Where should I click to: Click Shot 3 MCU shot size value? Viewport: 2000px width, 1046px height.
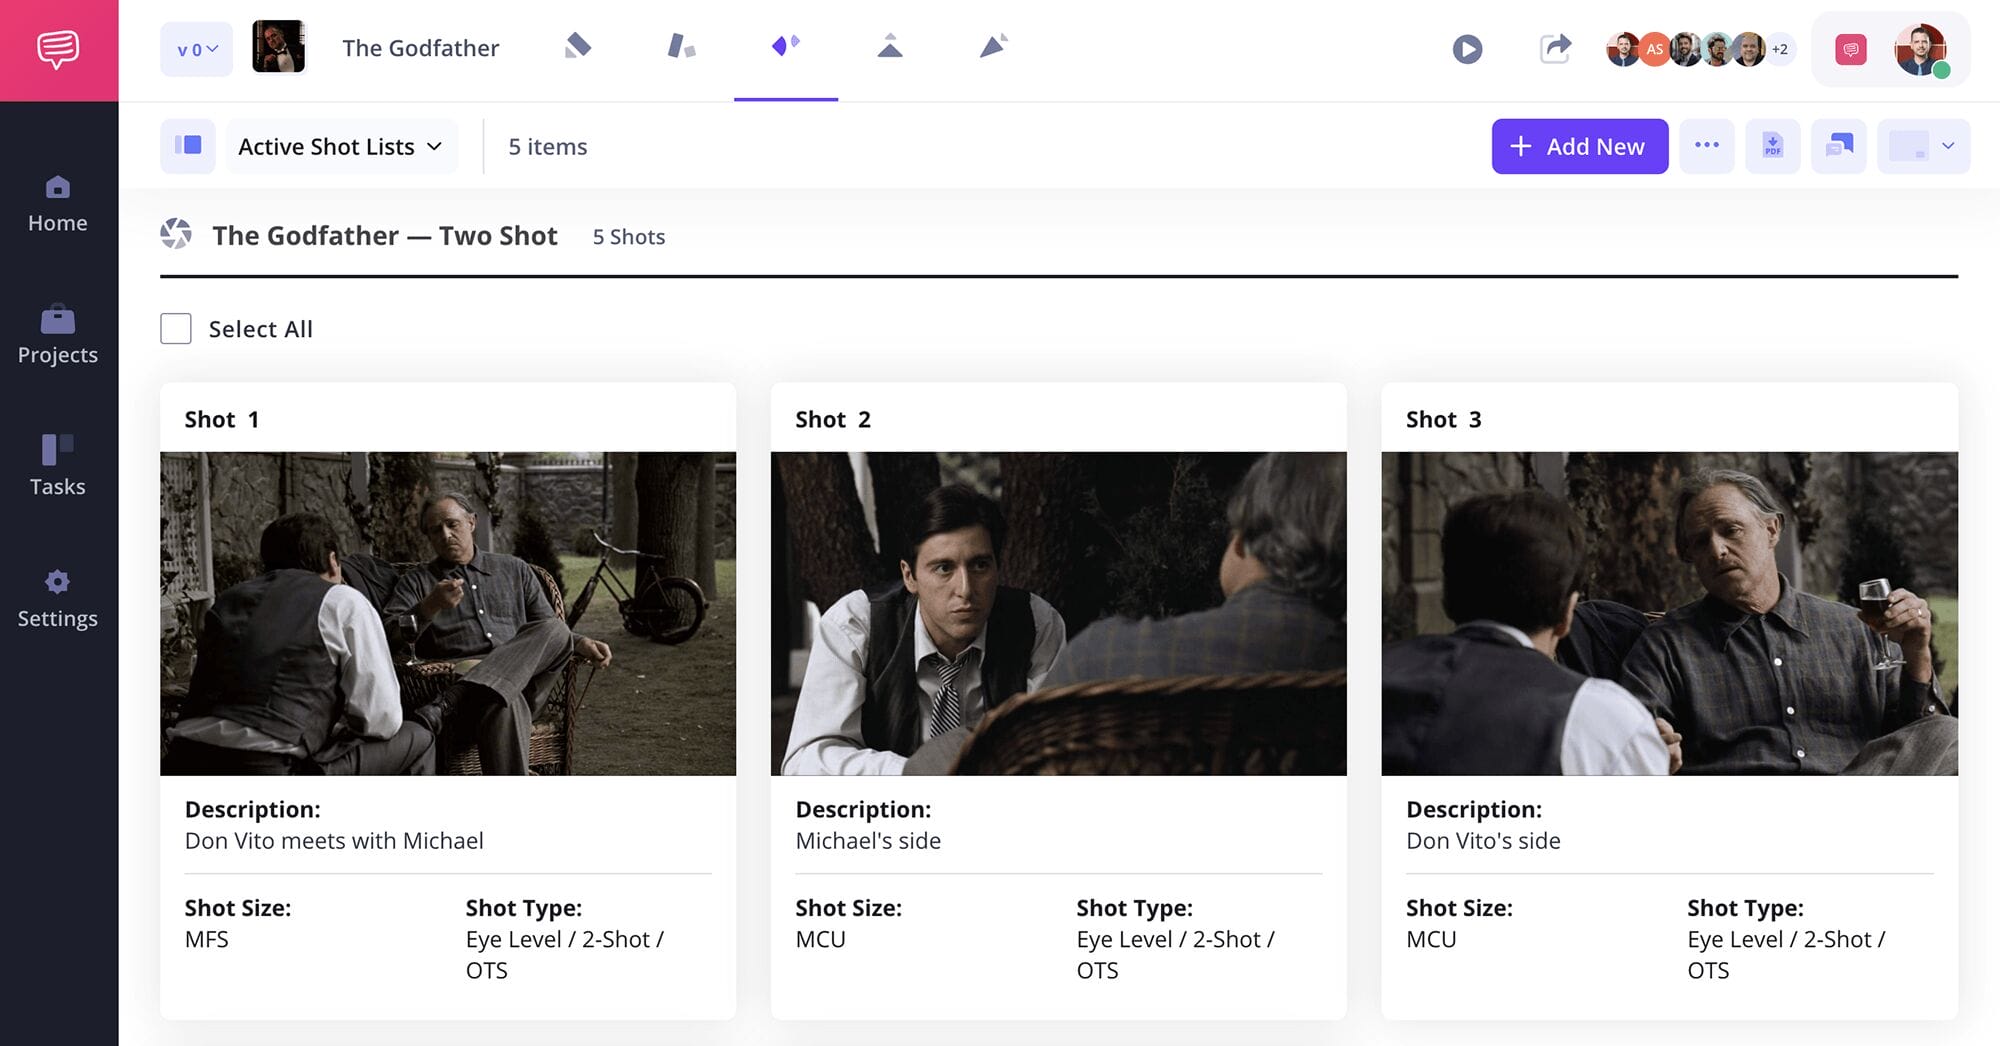(1432, 939)
